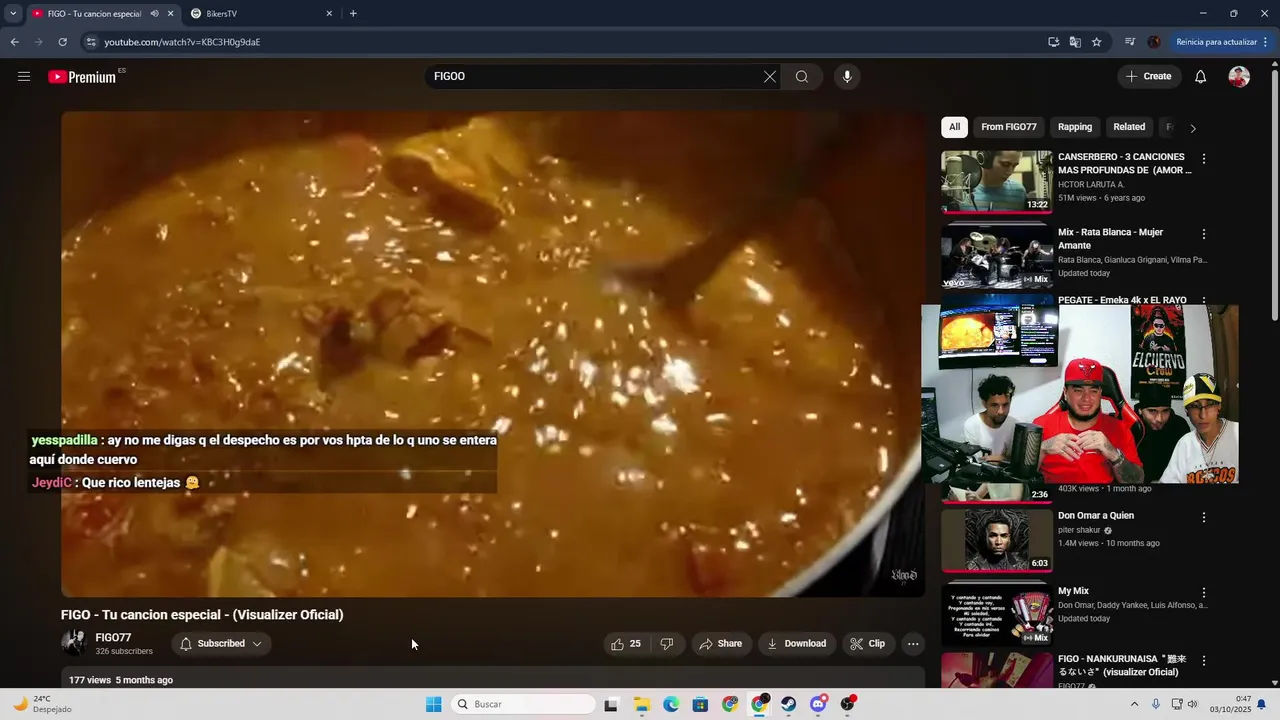Open options for Don Omar a Quien
Screen dimensions: 1280x720
tap(1204, 518)
